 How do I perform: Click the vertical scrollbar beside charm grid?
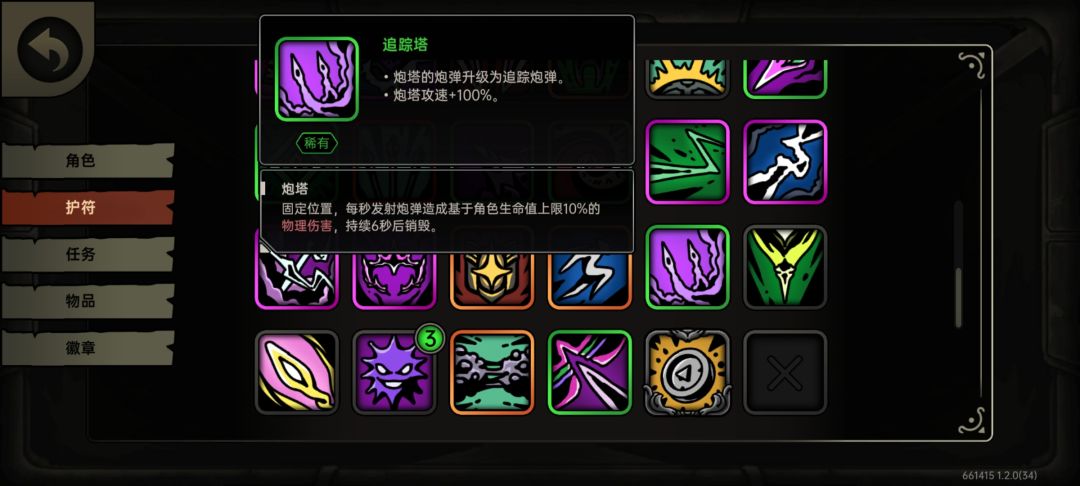coord(958,264)
